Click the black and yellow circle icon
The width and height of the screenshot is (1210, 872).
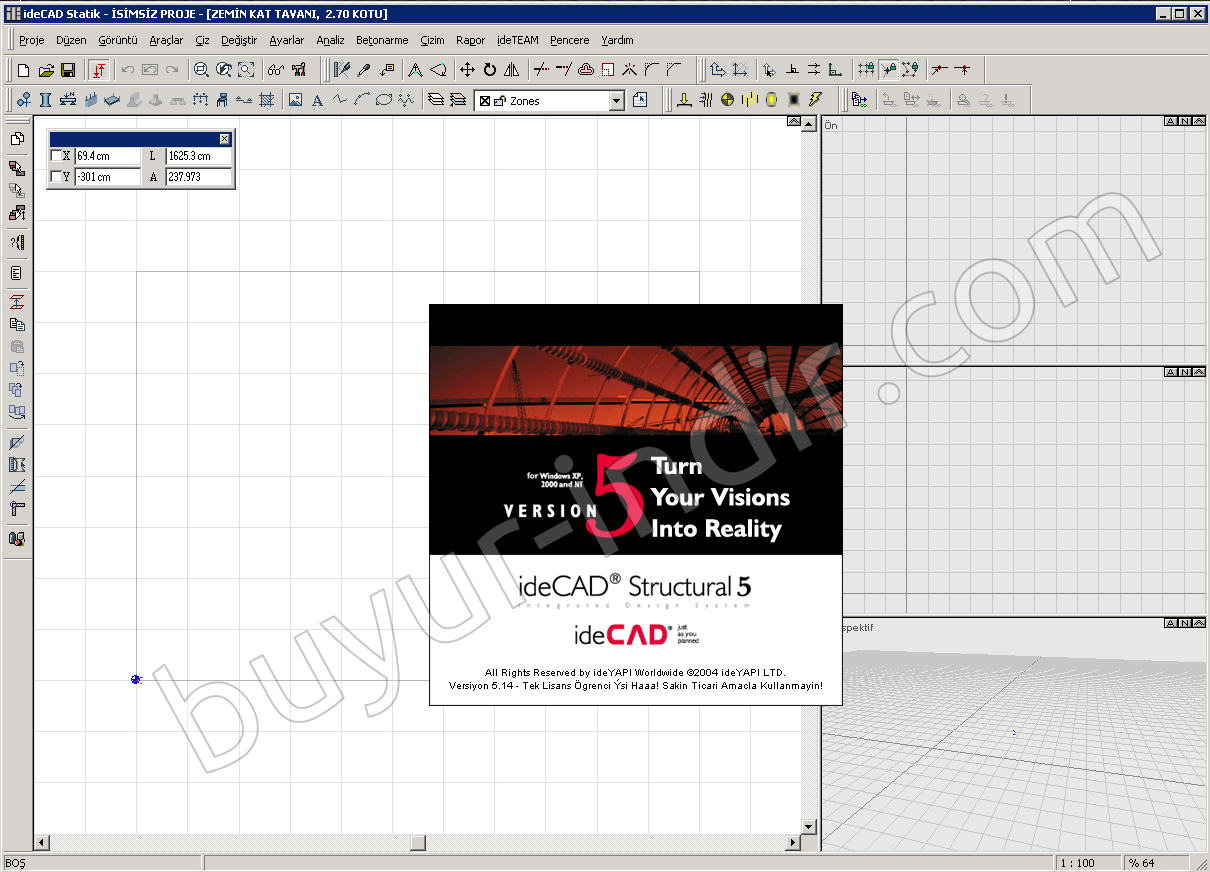728,100
